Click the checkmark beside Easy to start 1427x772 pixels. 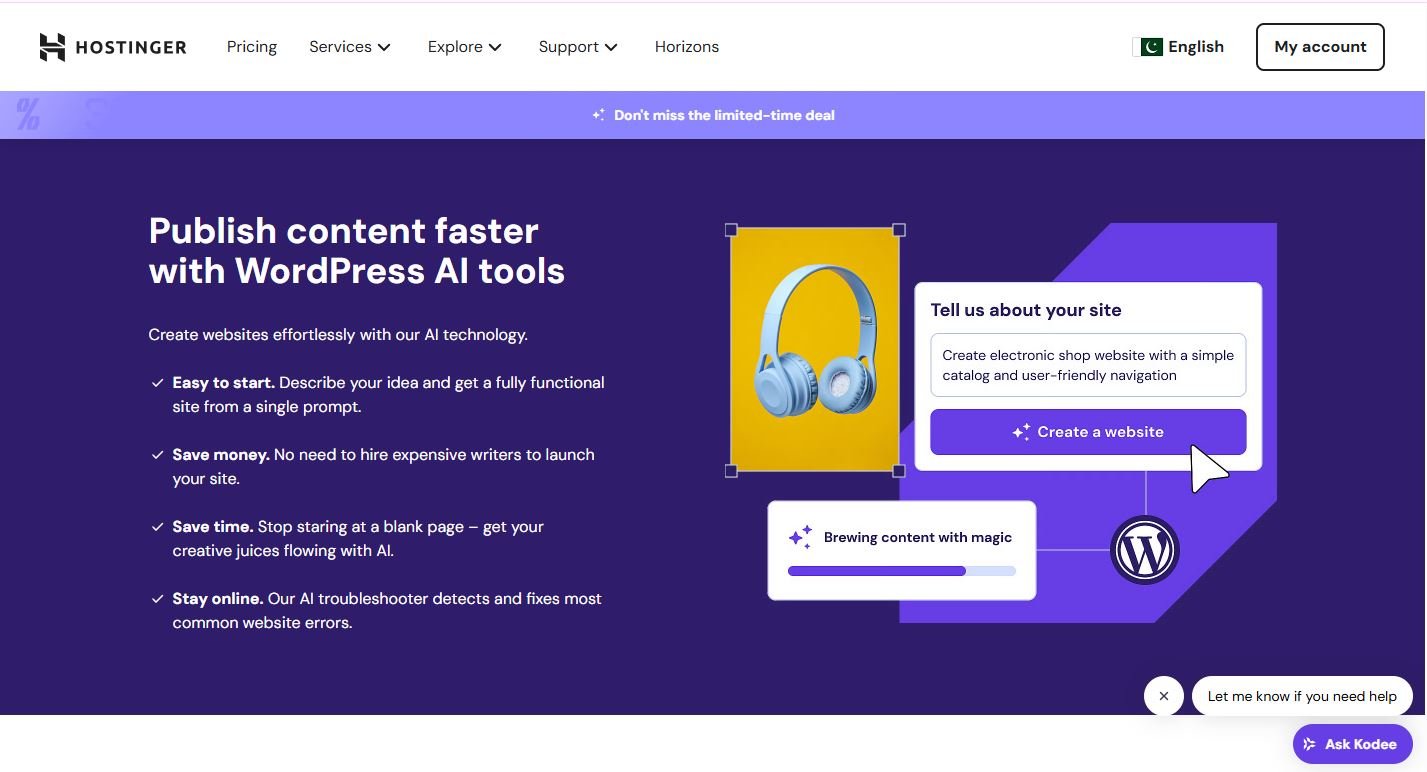tap(157, 383)
